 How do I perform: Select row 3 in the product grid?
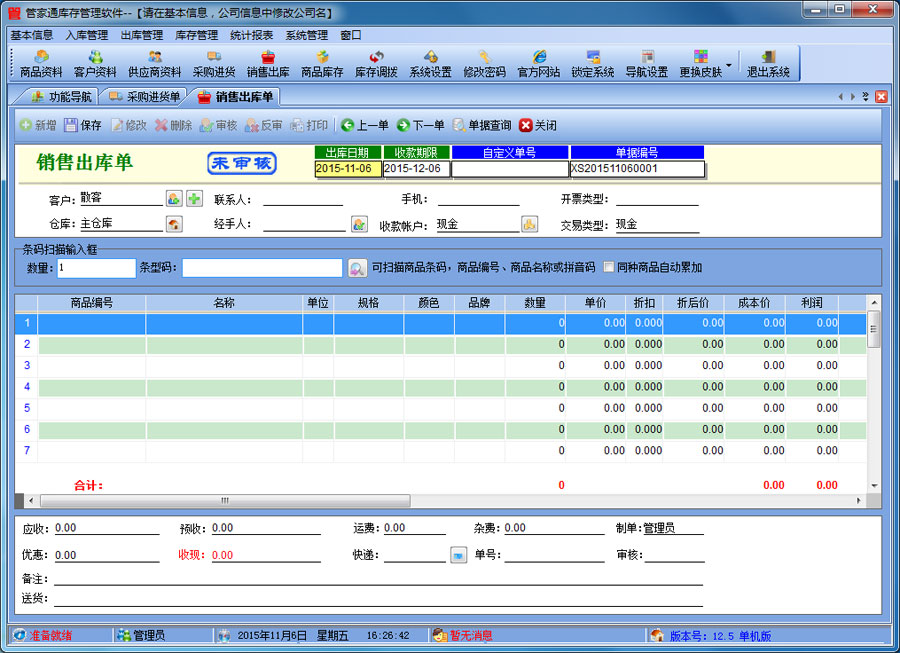click(440, 366)
